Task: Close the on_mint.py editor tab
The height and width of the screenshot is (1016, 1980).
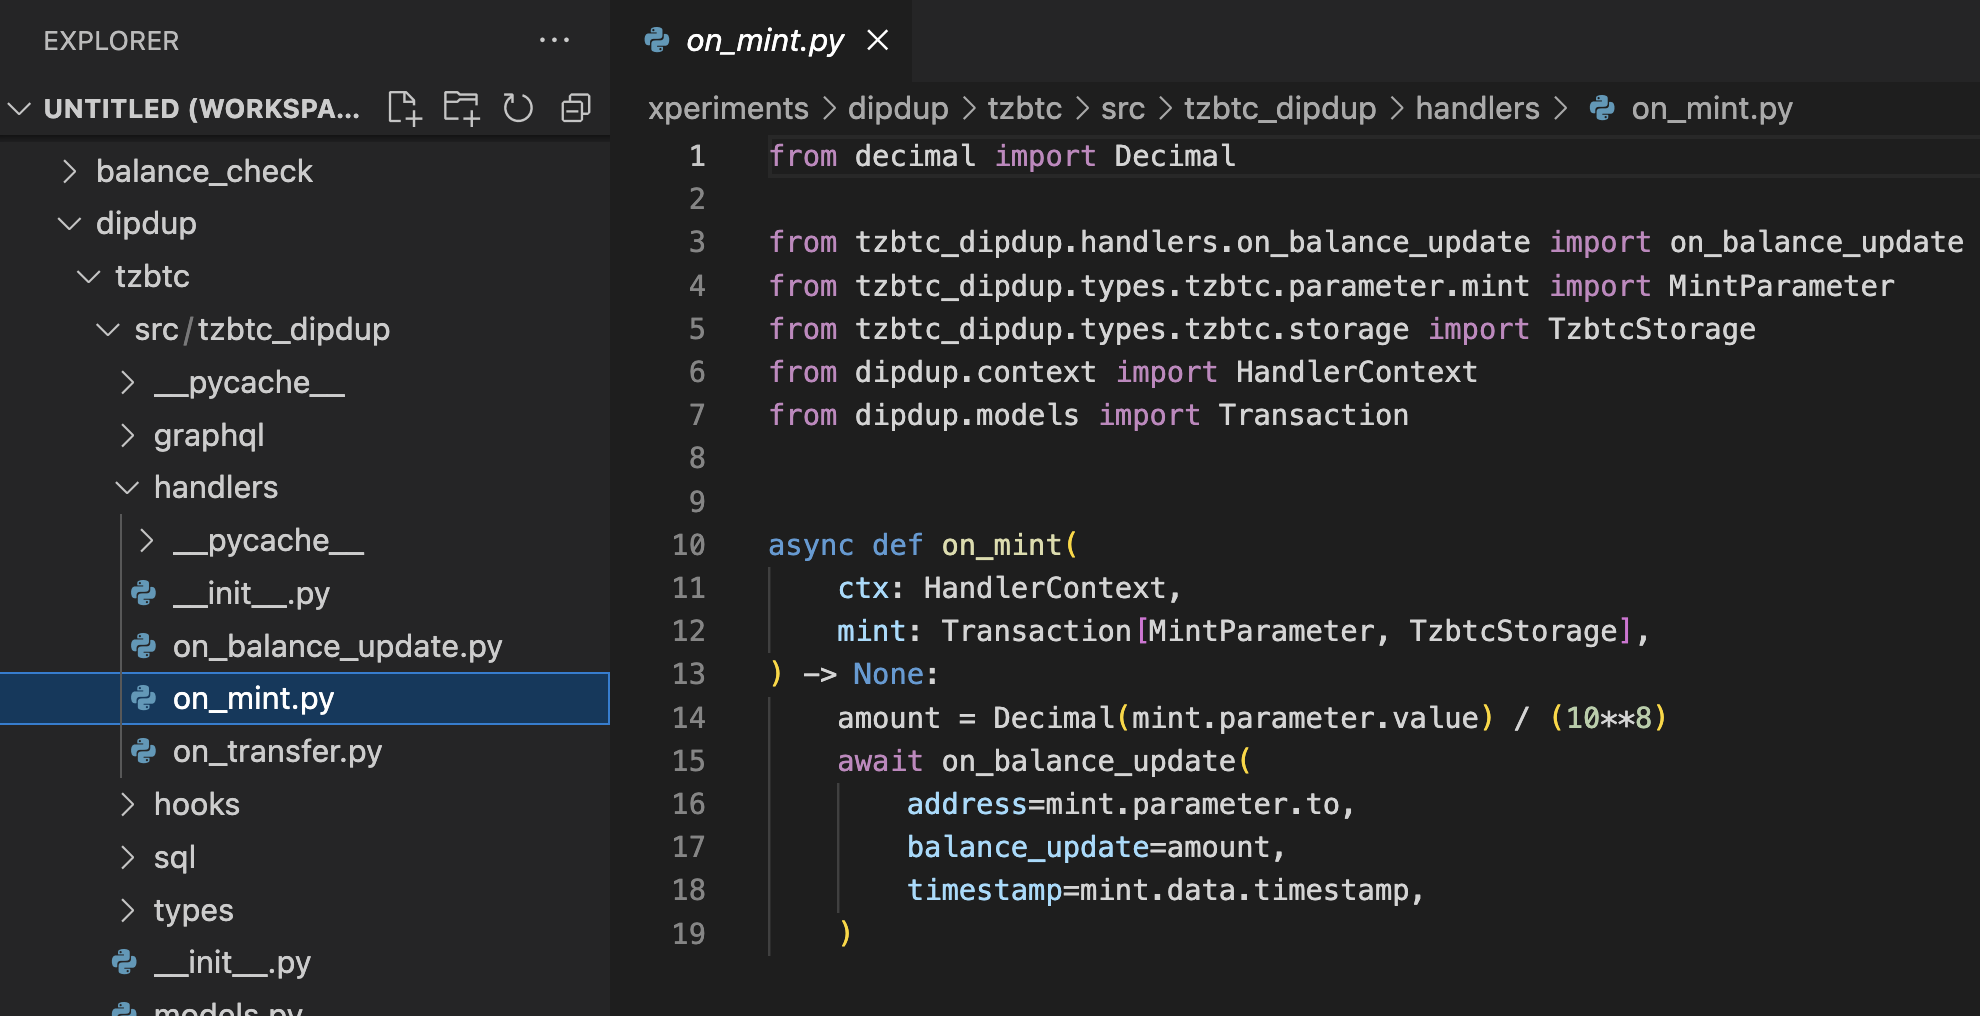Action: pos(877,40)
